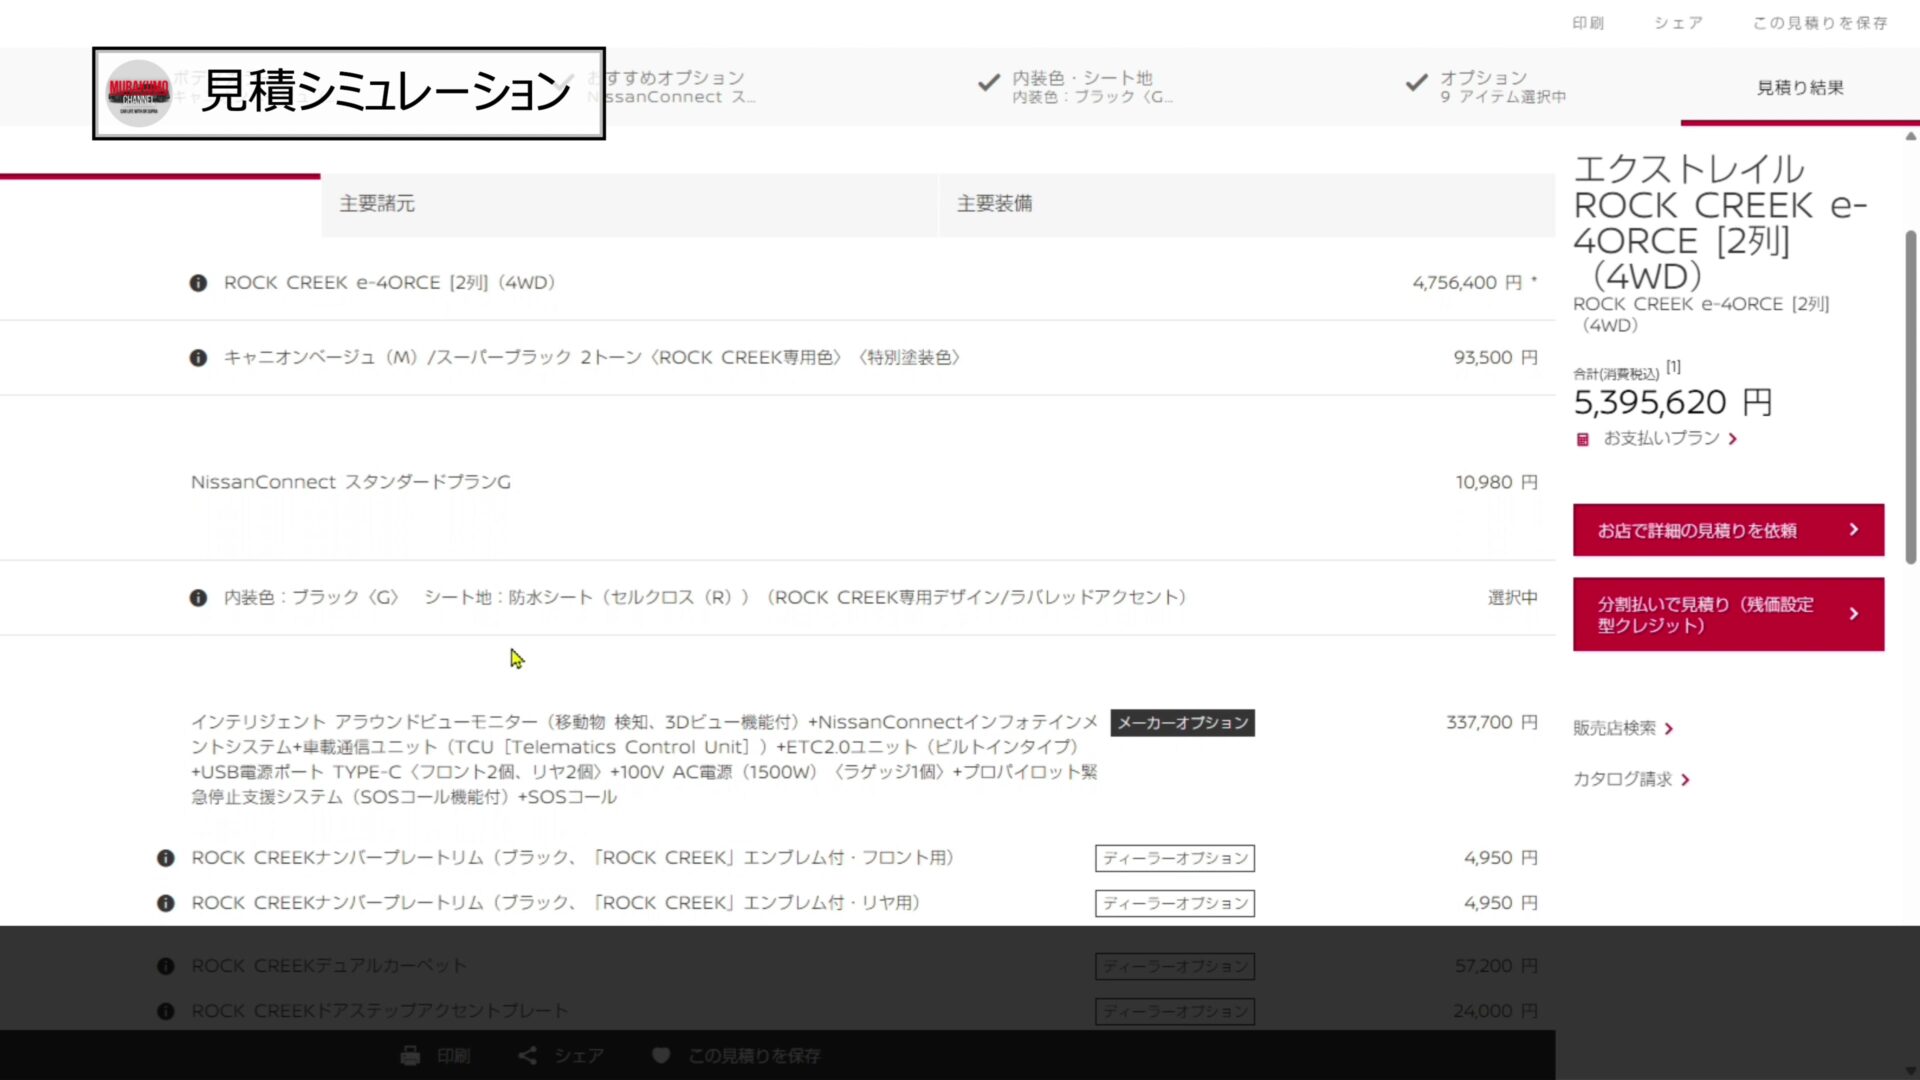This screenshot has width=1920, height=1080.
Task: Click メーカーオプション badge on around view monitor row
Action: (1182, 723)
